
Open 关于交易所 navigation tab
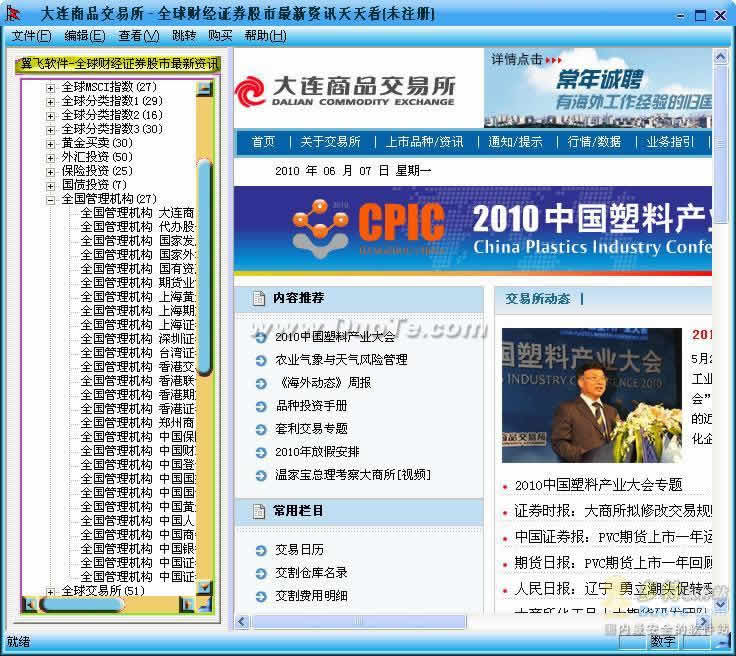click(330, 142)
